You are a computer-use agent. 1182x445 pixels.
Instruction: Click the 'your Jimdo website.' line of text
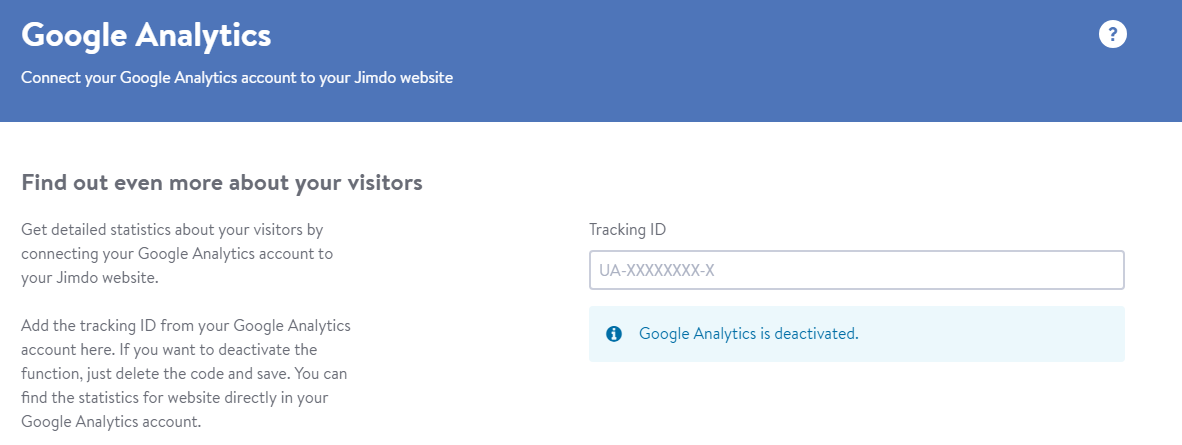[x=90, y=278]
